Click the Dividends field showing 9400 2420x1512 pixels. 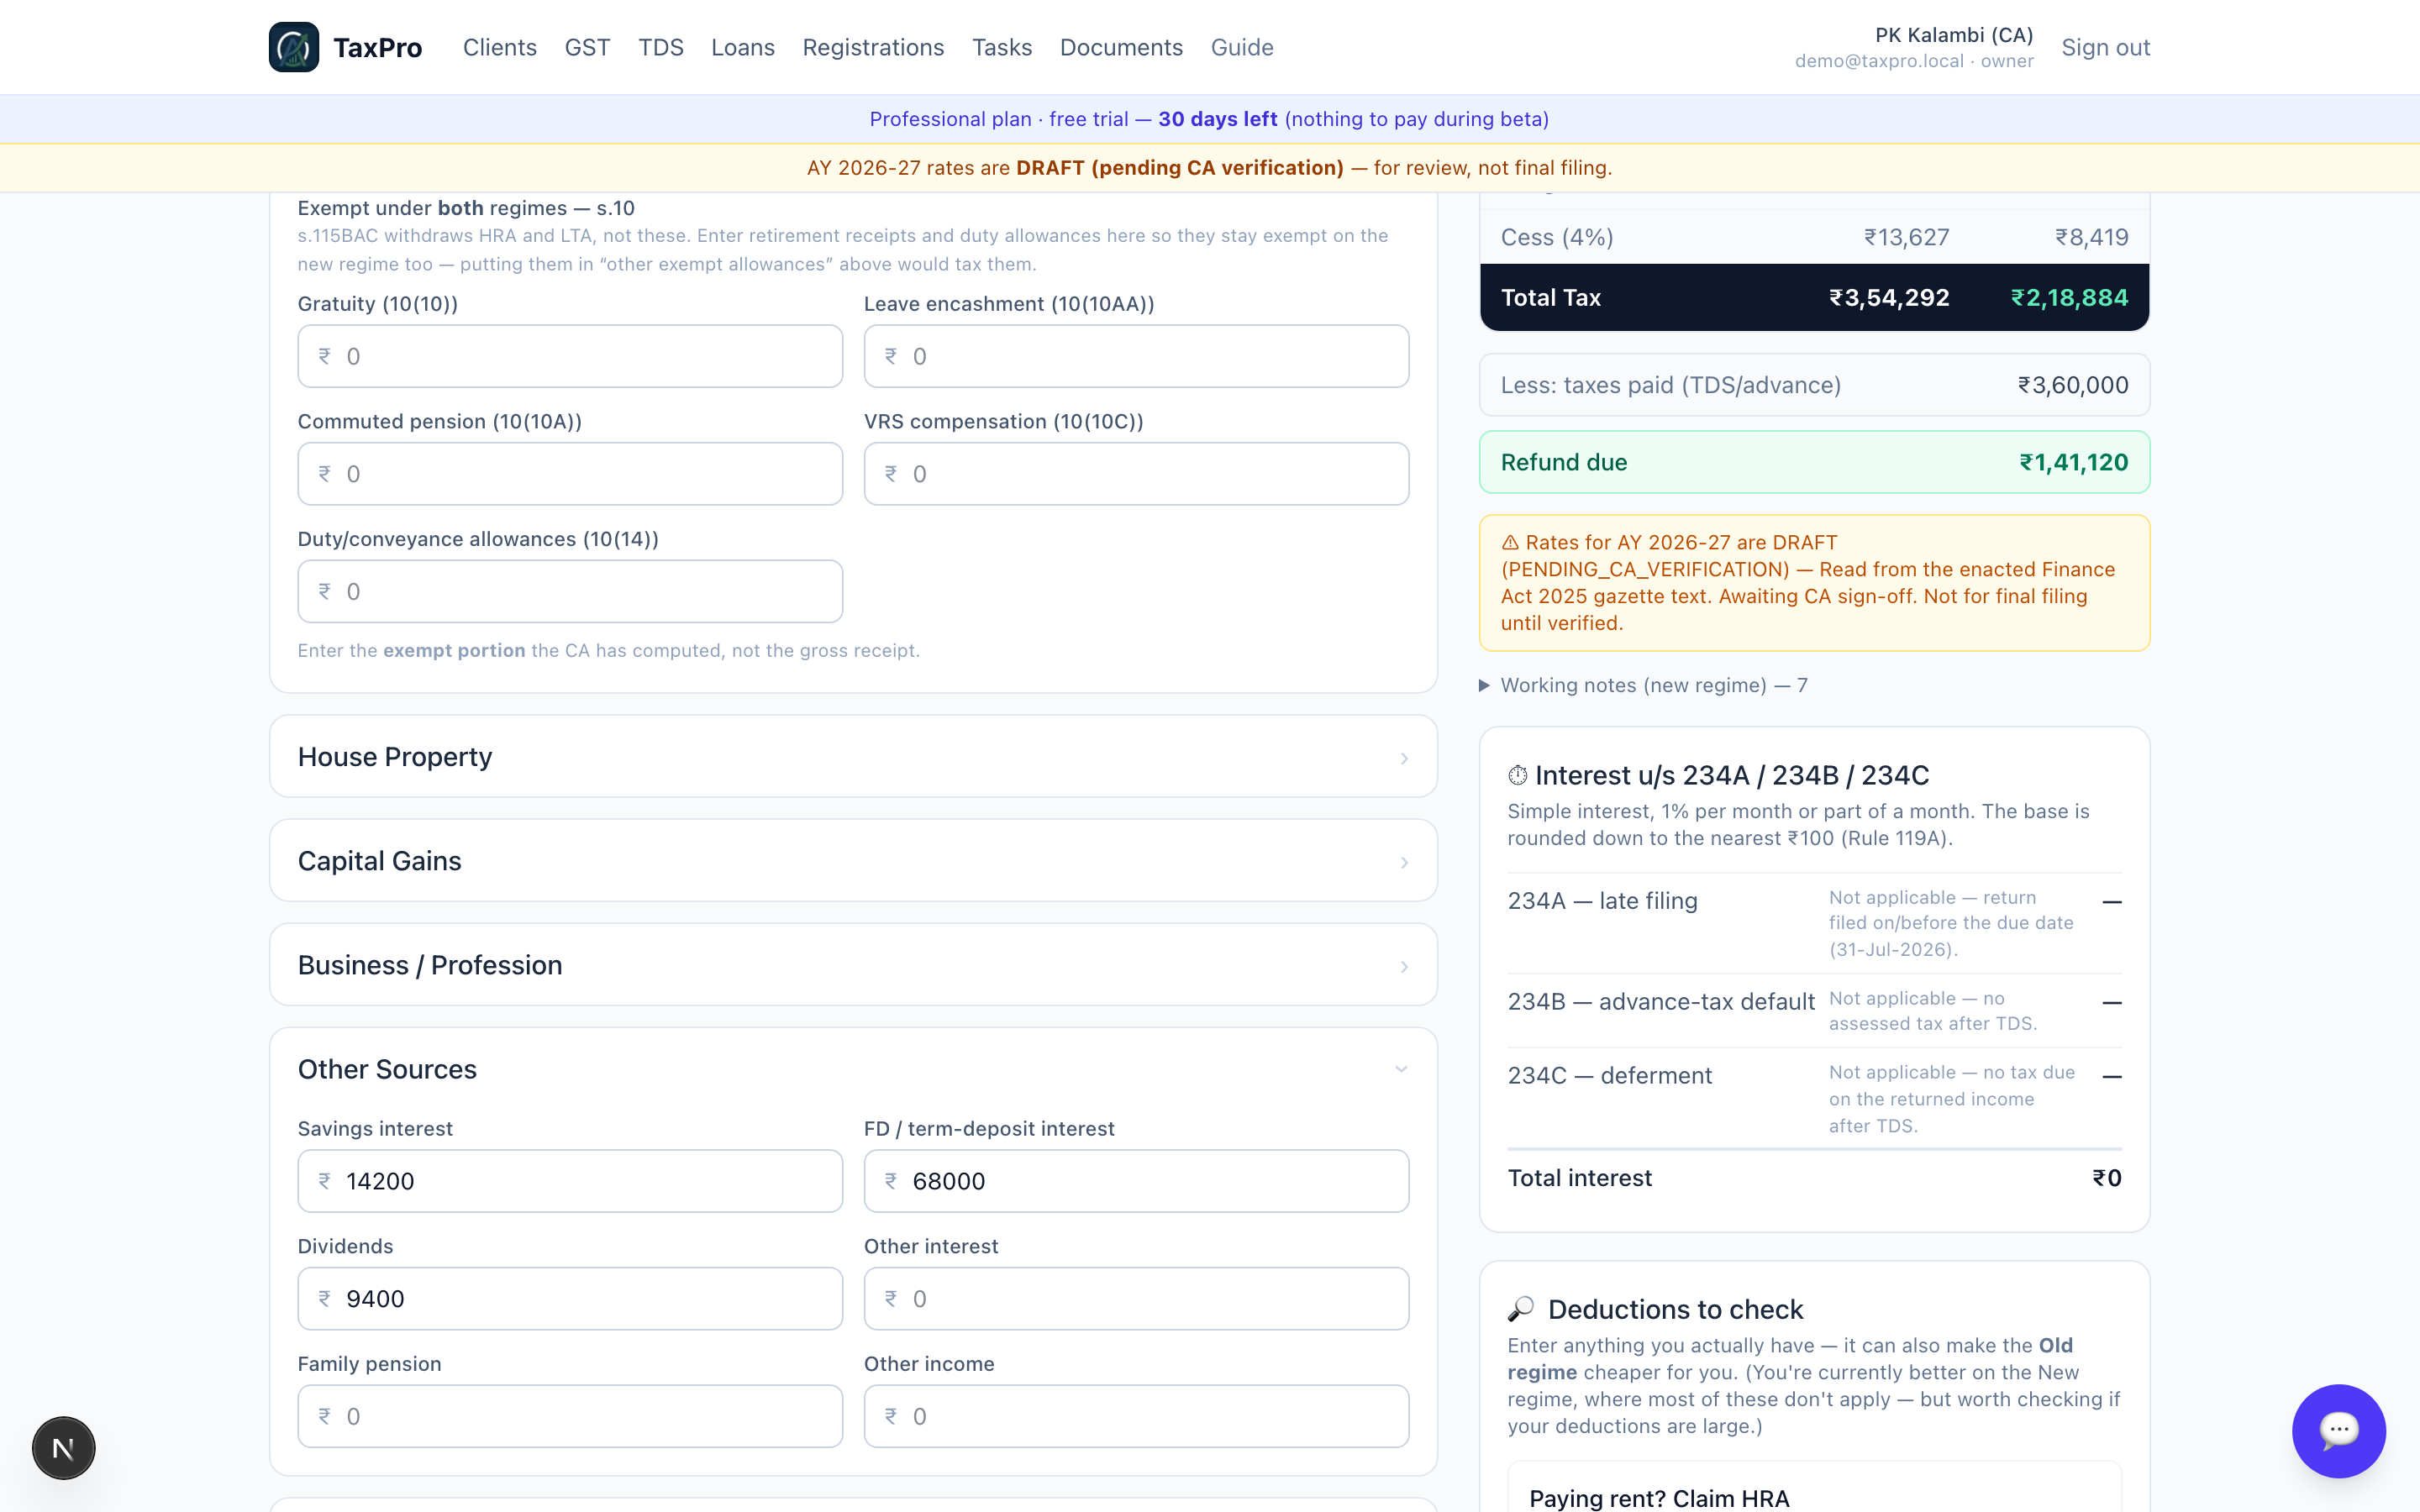(x=570, y=1299)
